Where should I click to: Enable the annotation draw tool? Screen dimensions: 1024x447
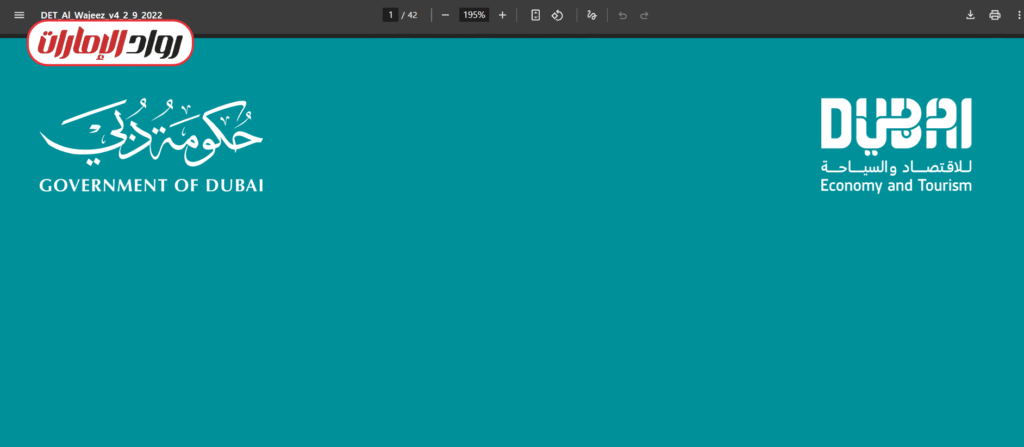(592, 15)
